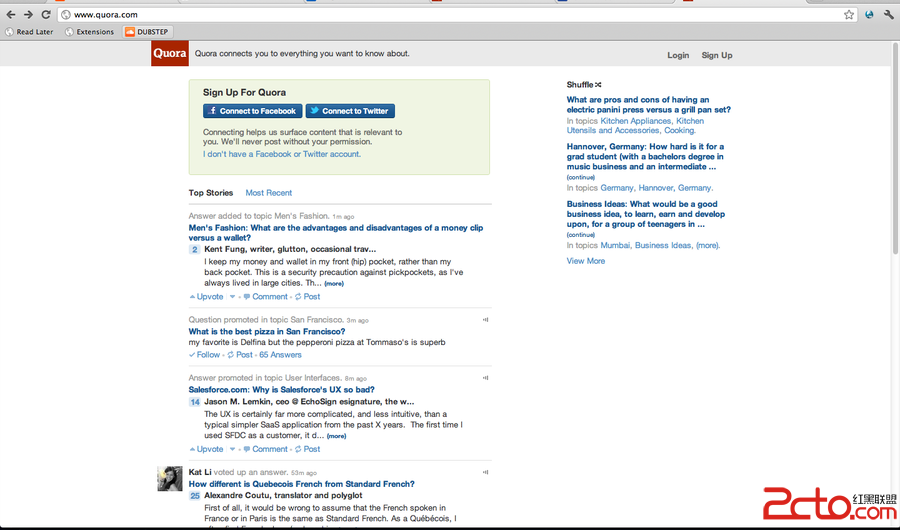Click the Shuffle icon in sidebar
Screen dimensions: 900x530
coord(598,84)
